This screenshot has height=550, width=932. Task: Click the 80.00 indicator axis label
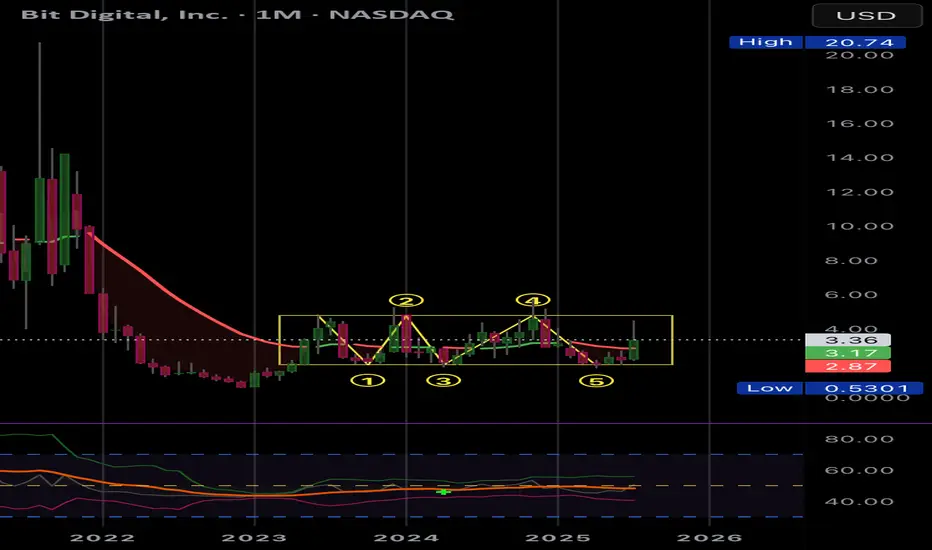[x=859, y=439]
